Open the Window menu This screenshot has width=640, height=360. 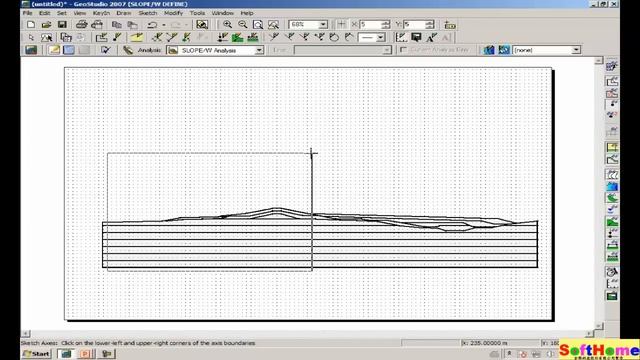pos(222,13)
